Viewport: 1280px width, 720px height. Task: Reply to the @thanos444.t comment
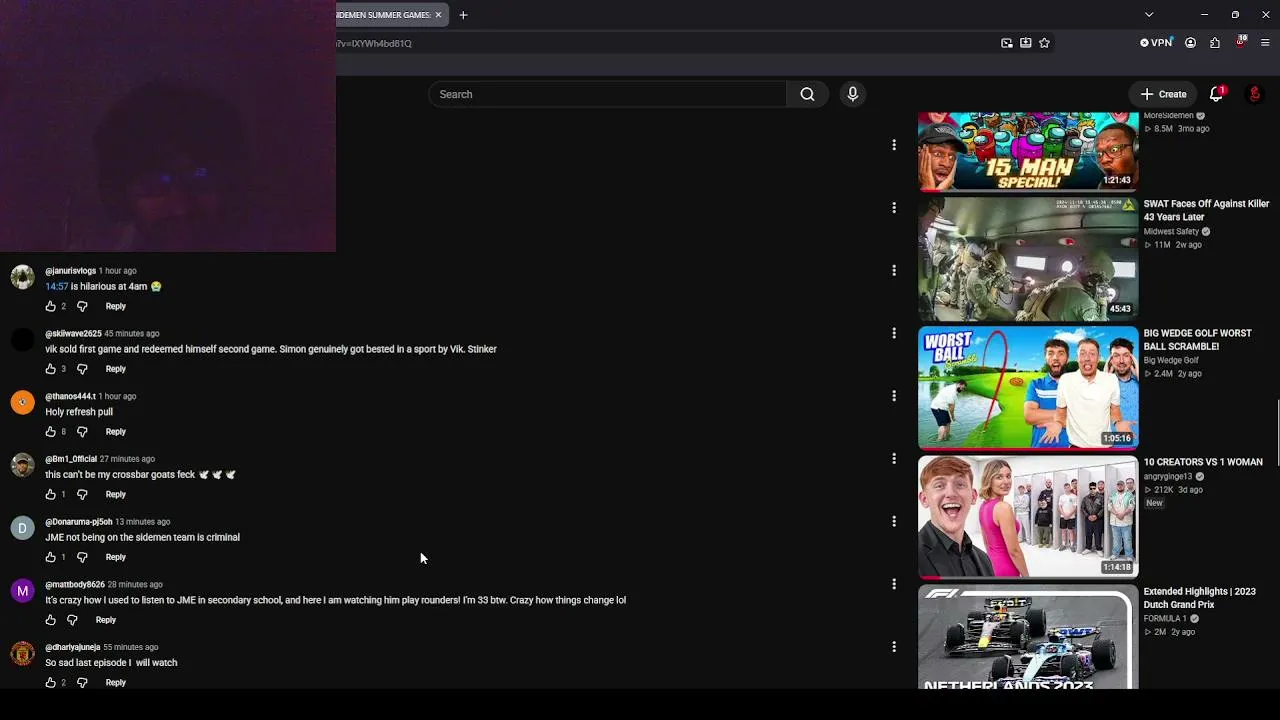(x=116, y=432)
